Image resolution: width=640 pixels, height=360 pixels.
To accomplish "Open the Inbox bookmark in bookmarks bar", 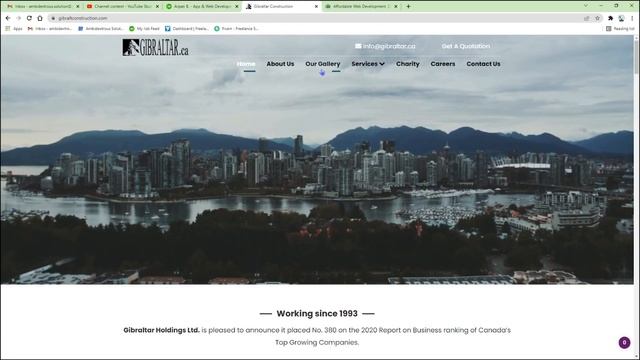I will pos(49,29).
